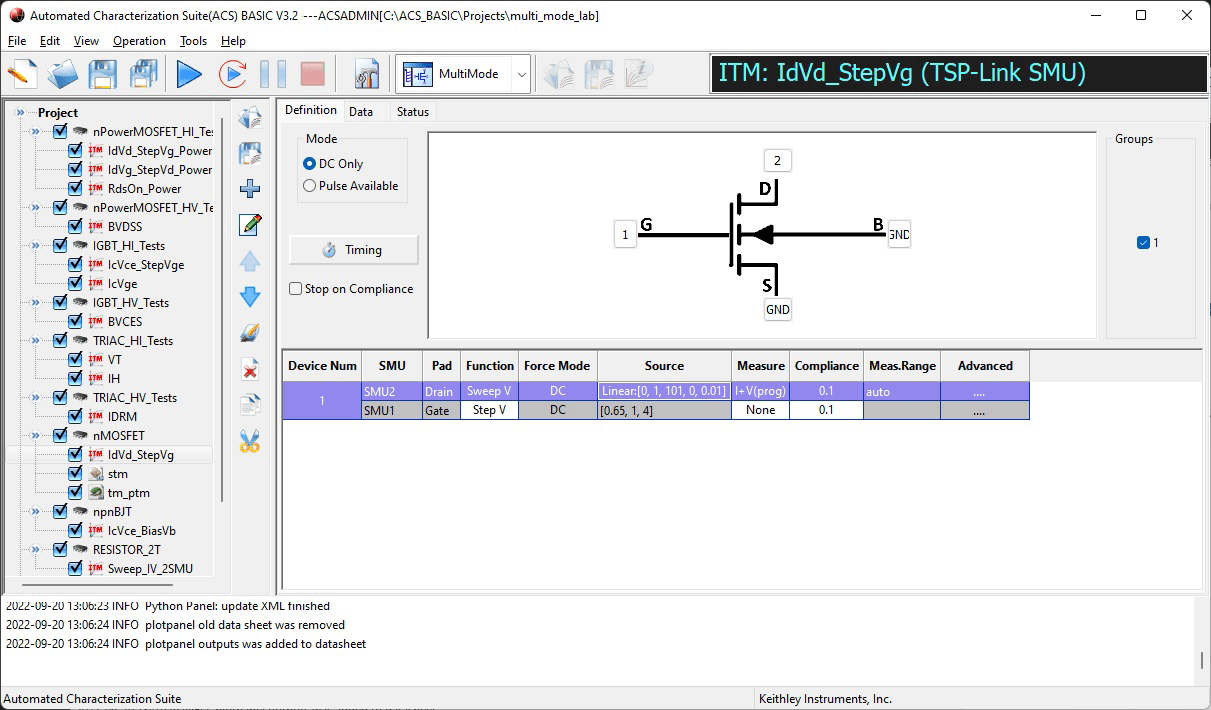Screen dimensions: 1211x710
Task: Open Advanced settings for the SMU2 row
Action: [x=985, y=392]
